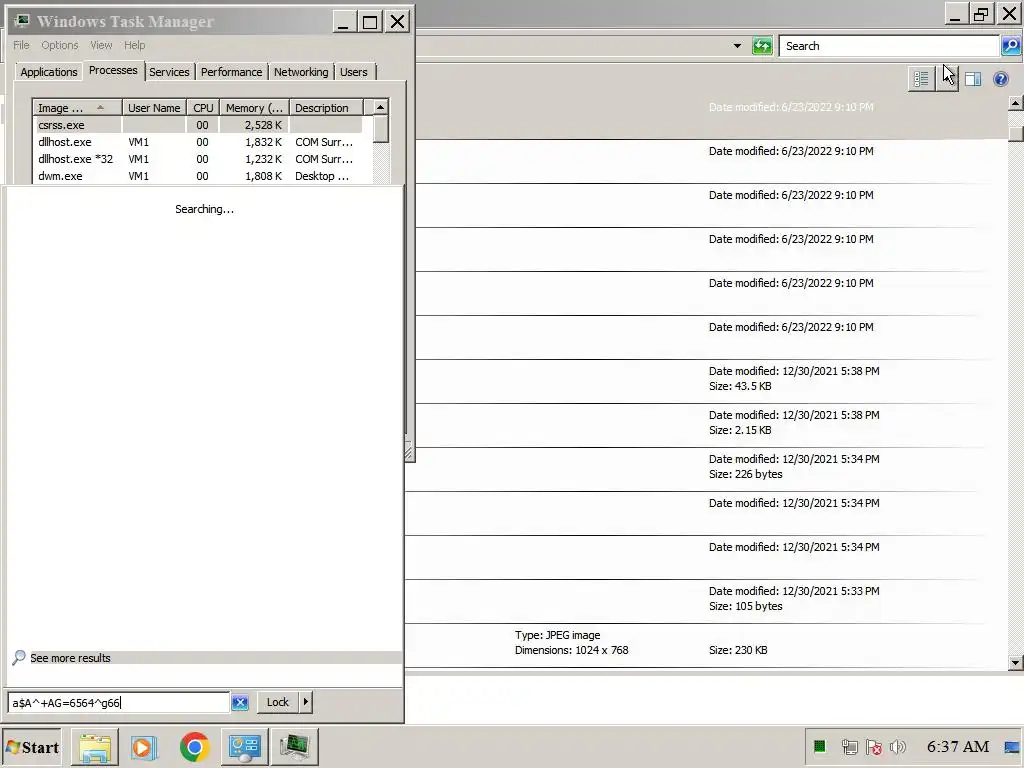Click the green refresh address button
This screenshot has width=1024, height=768.
[762, 46]
